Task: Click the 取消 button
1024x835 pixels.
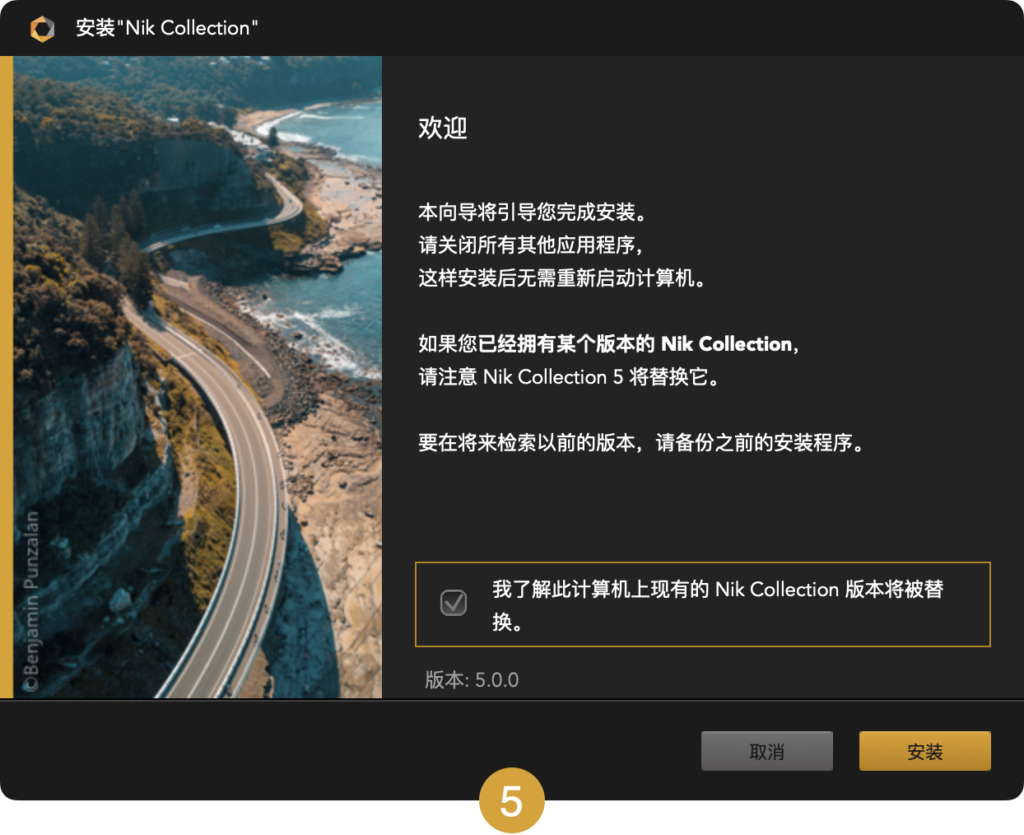Action: pos(767,751)
